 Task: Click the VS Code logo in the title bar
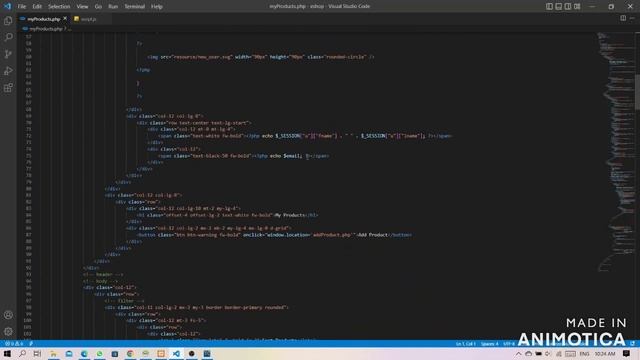pyautogui.click(x=7, y=6)
